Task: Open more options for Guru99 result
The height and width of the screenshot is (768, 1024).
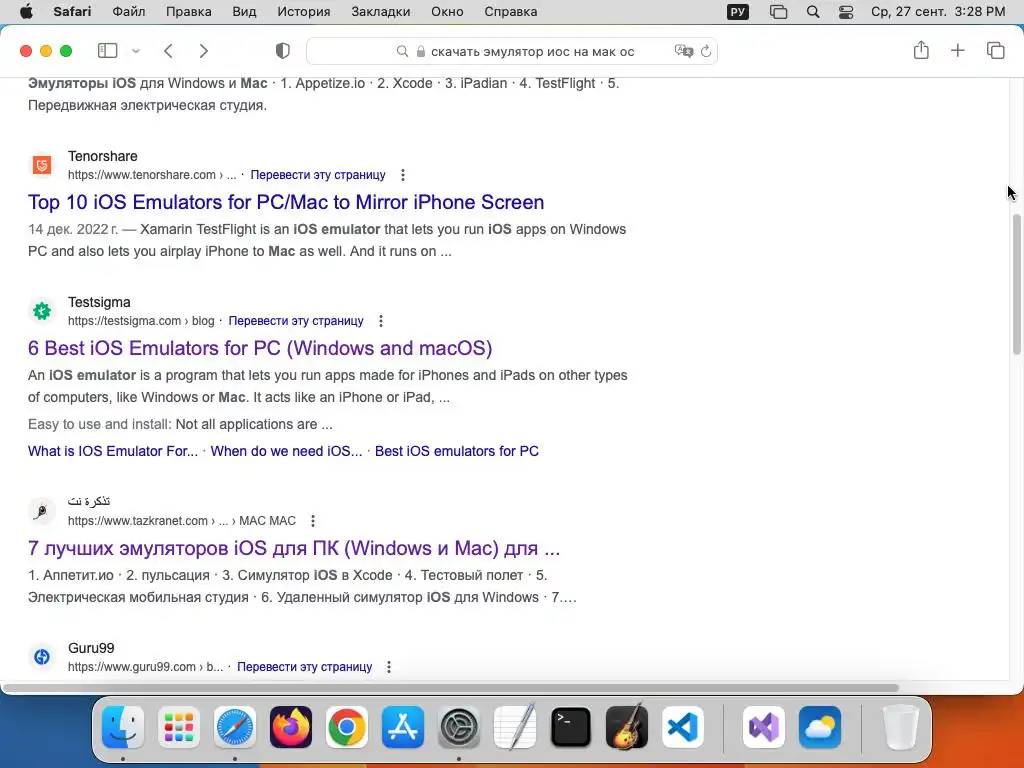Action: [x=389, y=667]
